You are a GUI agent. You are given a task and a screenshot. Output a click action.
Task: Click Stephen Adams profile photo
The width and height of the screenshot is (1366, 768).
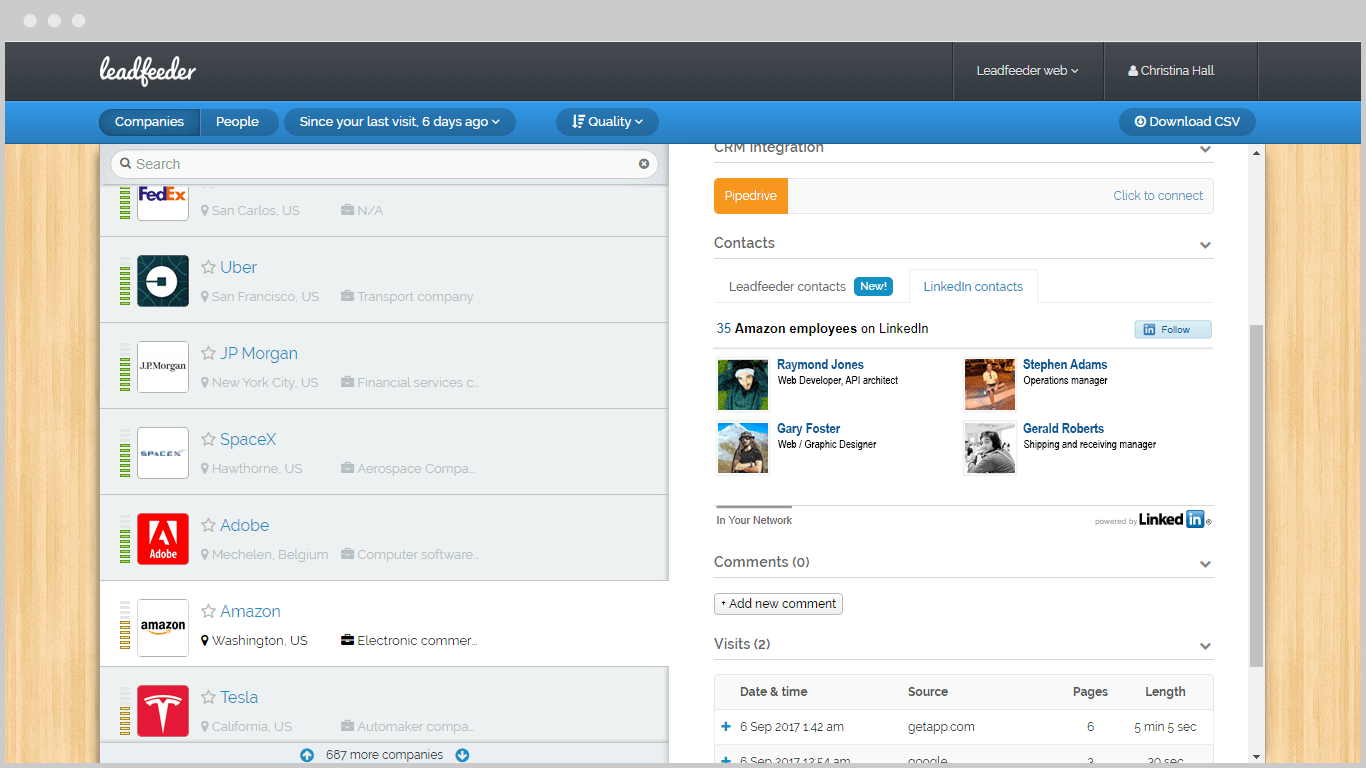990,384
